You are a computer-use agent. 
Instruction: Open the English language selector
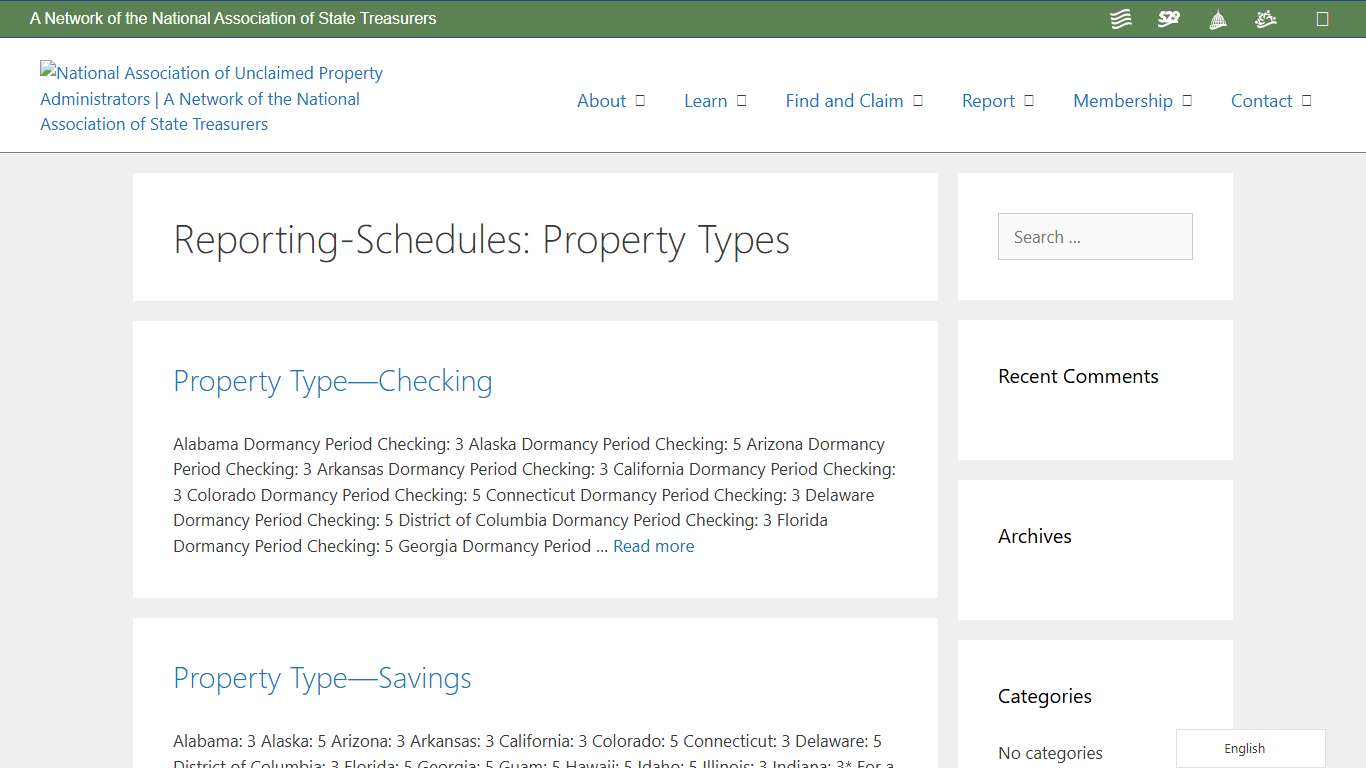click(x=1244, y=748)
